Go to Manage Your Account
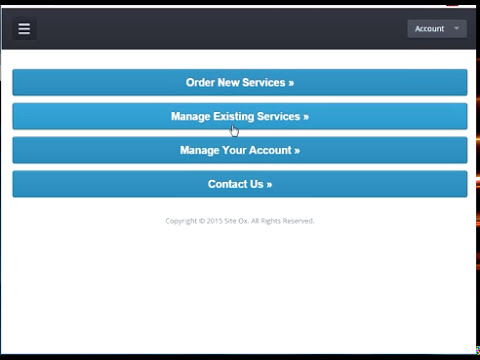The height and width of the screenshot is (360, 480). tap(240, 150)
